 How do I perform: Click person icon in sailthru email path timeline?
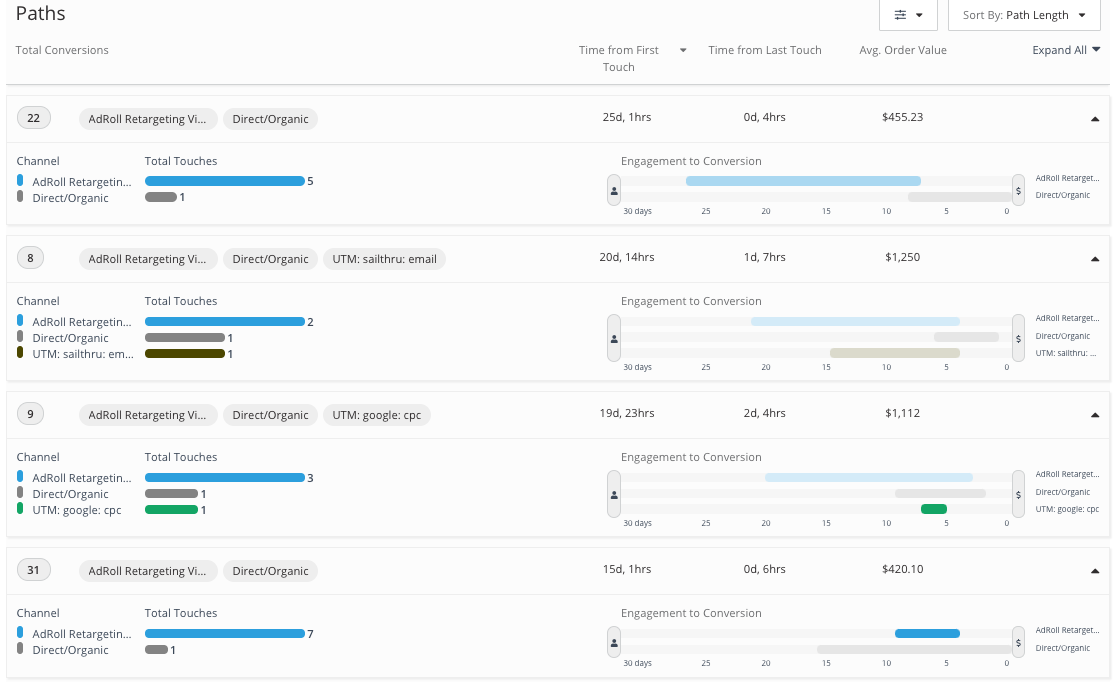coord(614,338)
